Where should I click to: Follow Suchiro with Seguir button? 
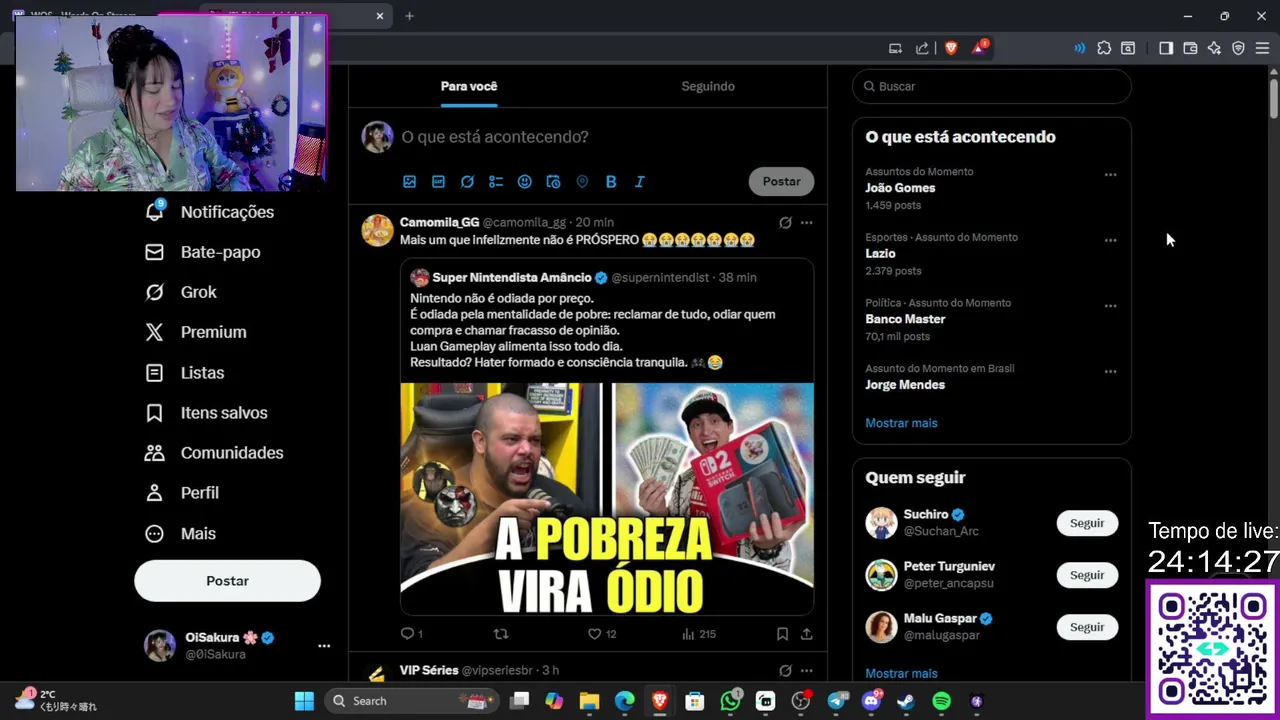point(1087,523)
